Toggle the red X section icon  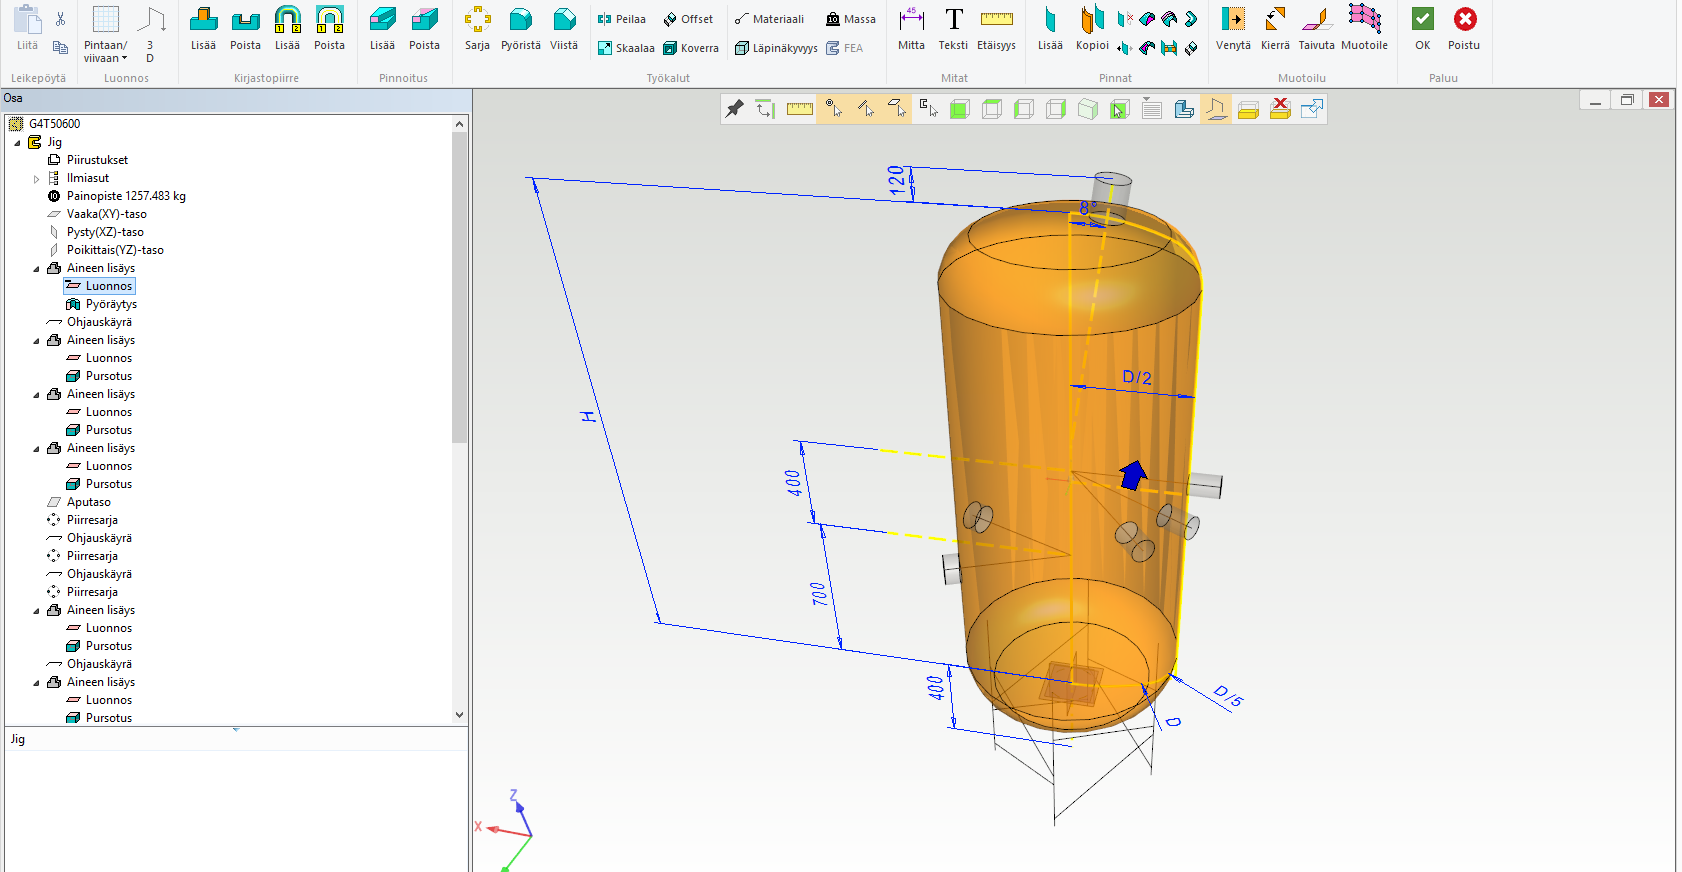coord(1280,109)
